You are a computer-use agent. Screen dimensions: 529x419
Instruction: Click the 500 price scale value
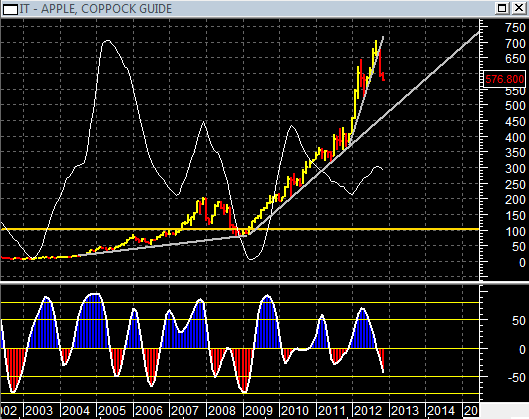[515, 106]
